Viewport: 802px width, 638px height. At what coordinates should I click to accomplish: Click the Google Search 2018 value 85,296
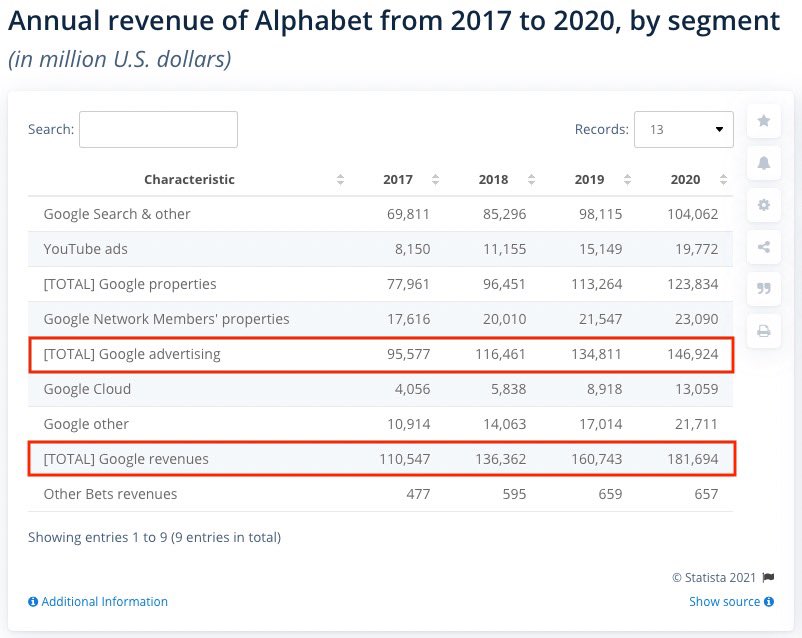pos(504,214)
